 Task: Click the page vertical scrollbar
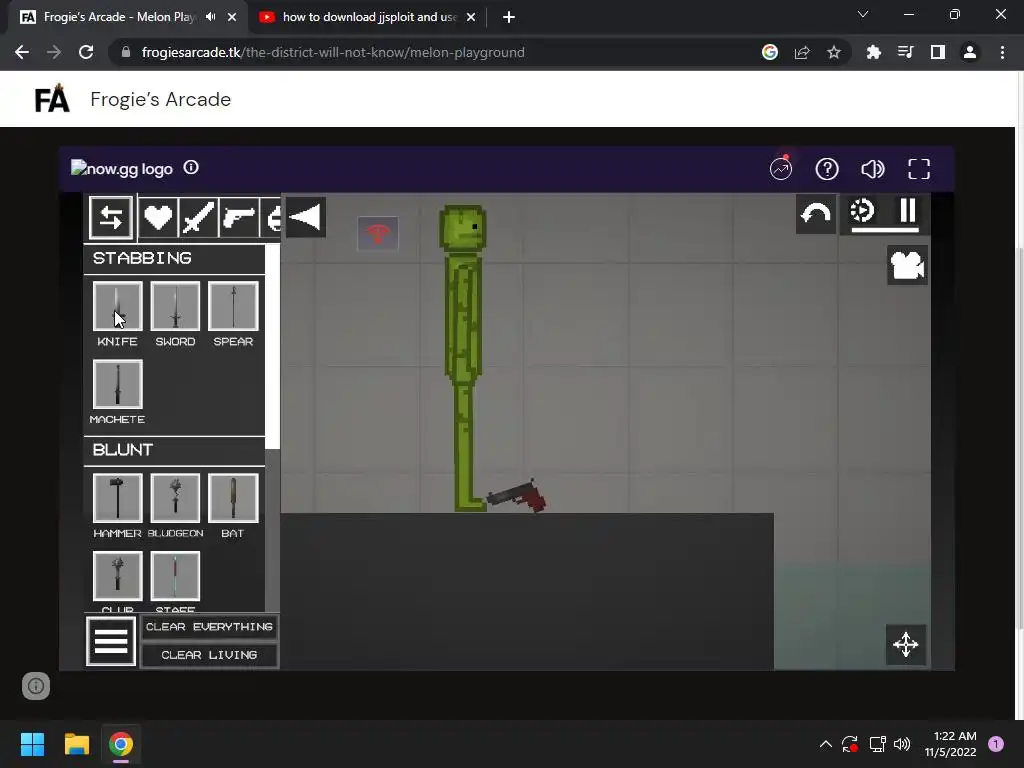coord(1020,439)
